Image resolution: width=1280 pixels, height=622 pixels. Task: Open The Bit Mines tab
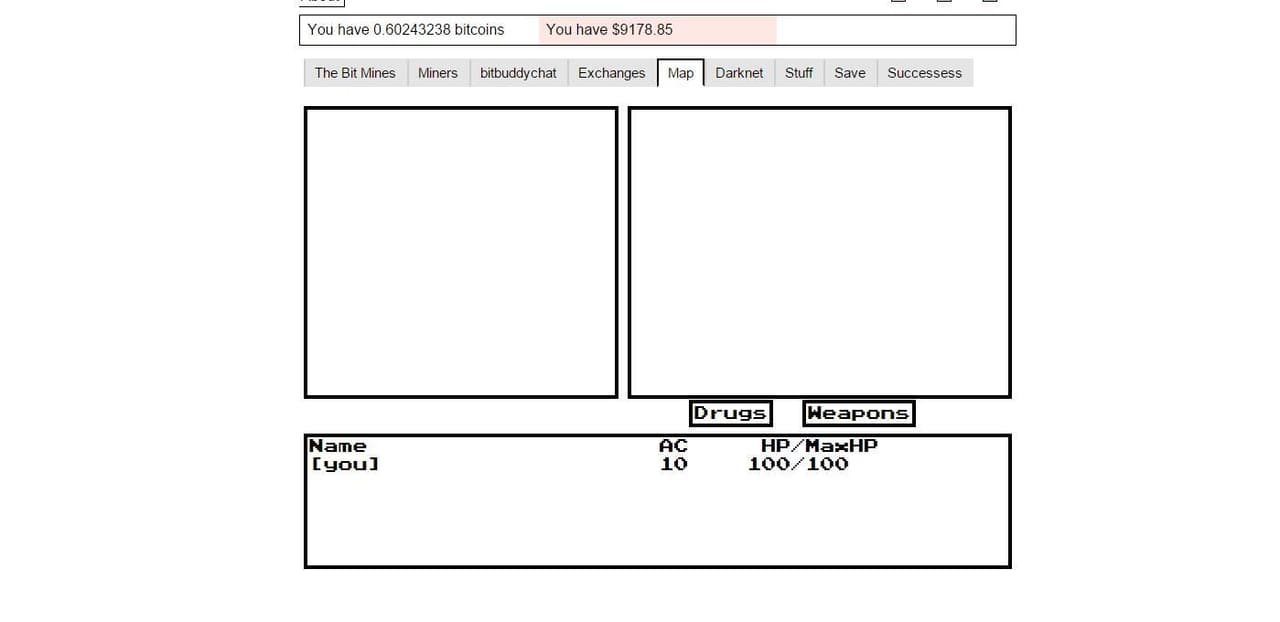(355, 73)
